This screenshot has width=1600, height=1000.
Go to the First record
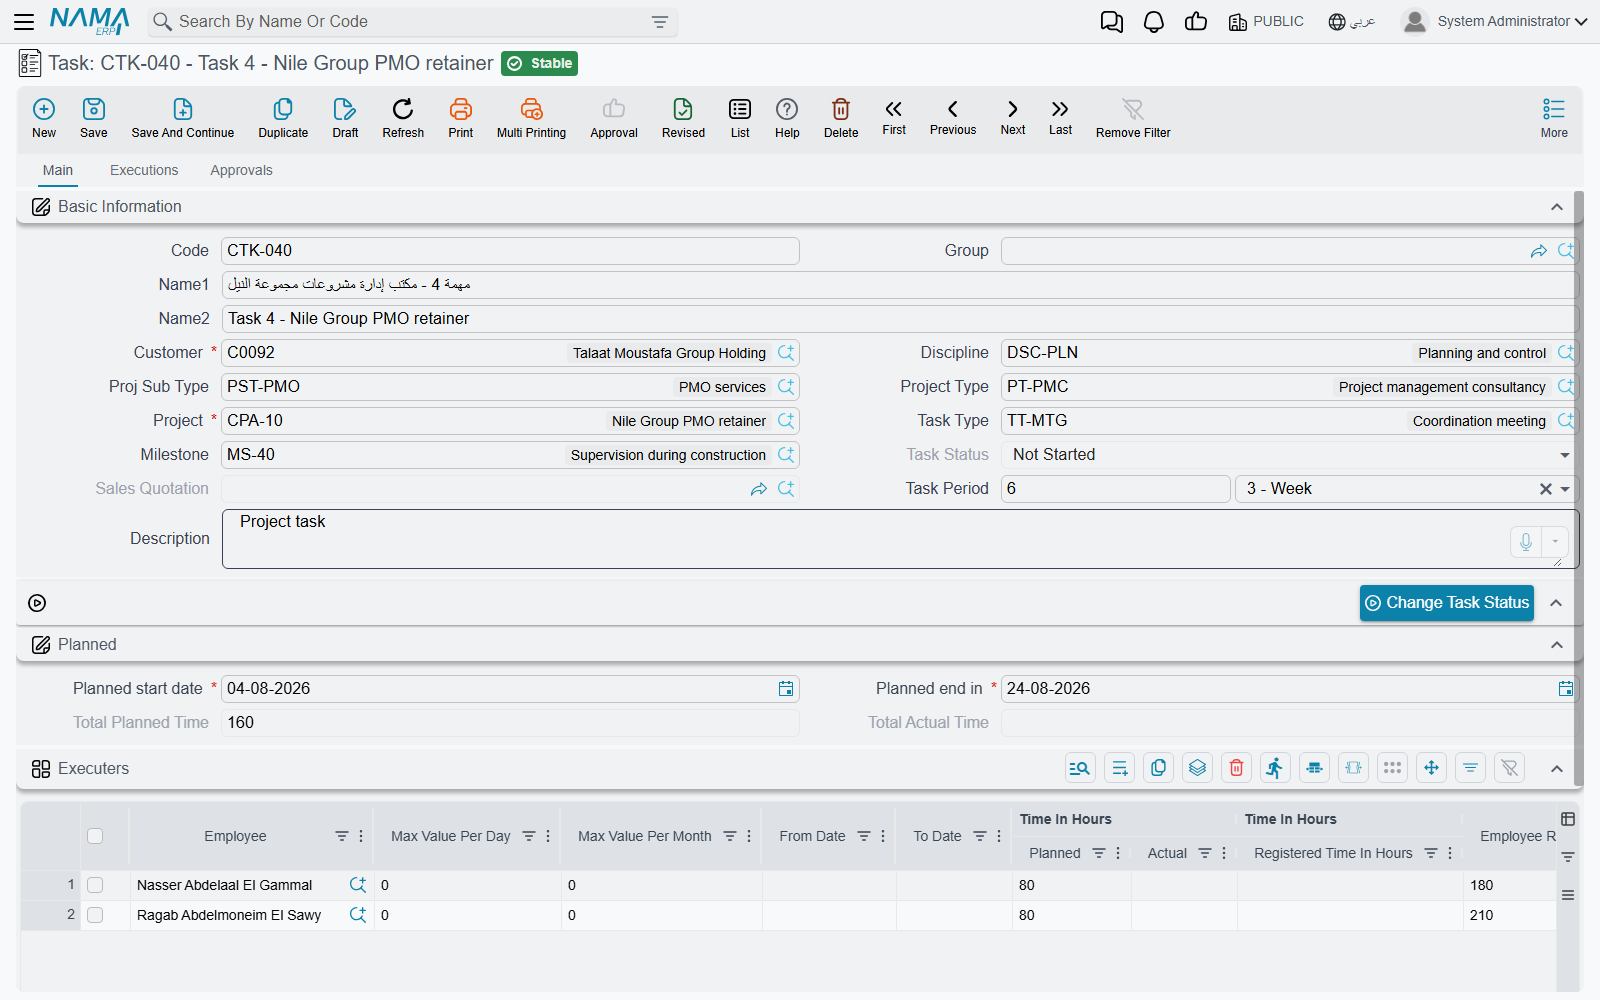[894, 117]
